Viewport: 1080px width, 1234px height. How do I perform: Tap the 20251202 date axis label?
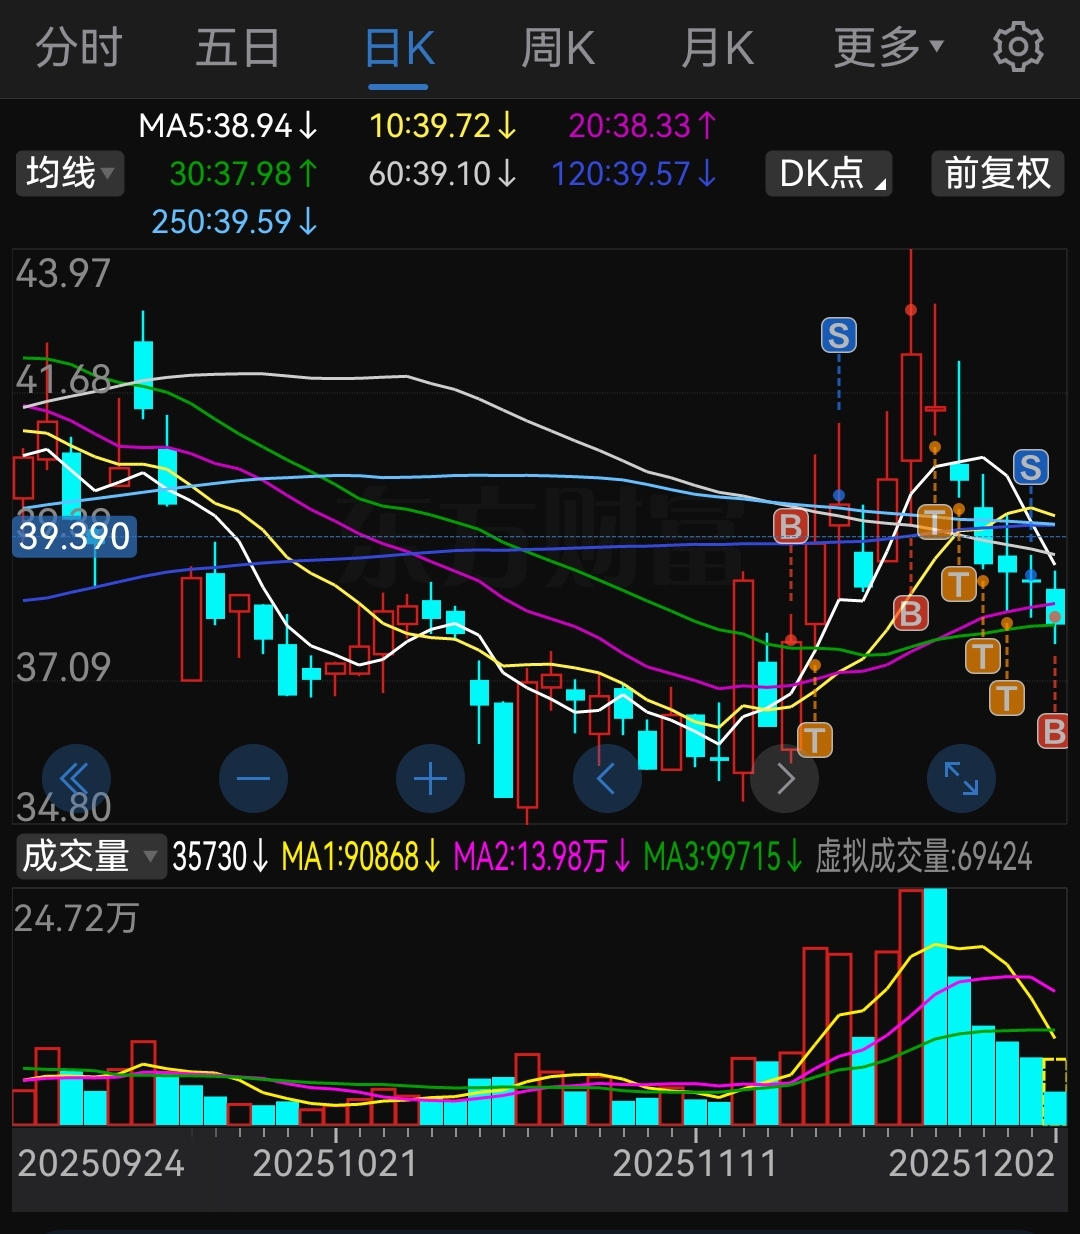click(972, 1164)
